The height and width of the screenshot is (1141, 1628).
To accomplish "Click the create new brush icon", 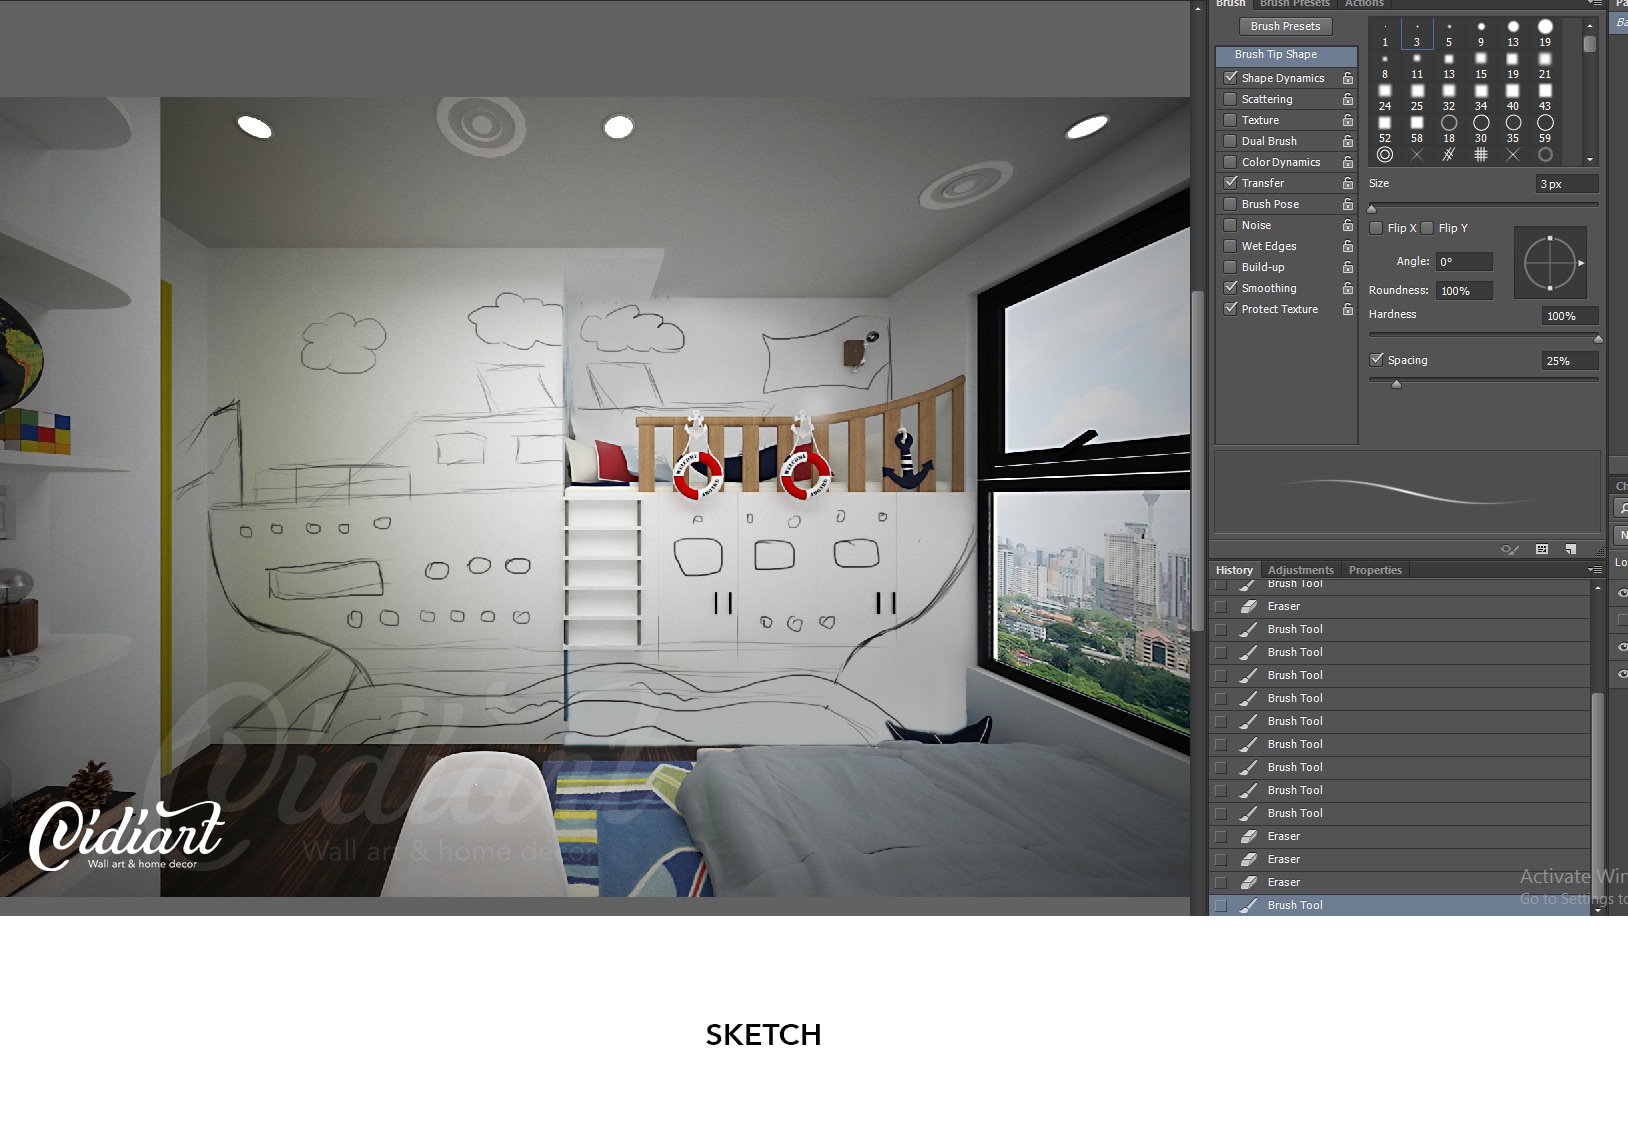I will (x=1571, y=549).
